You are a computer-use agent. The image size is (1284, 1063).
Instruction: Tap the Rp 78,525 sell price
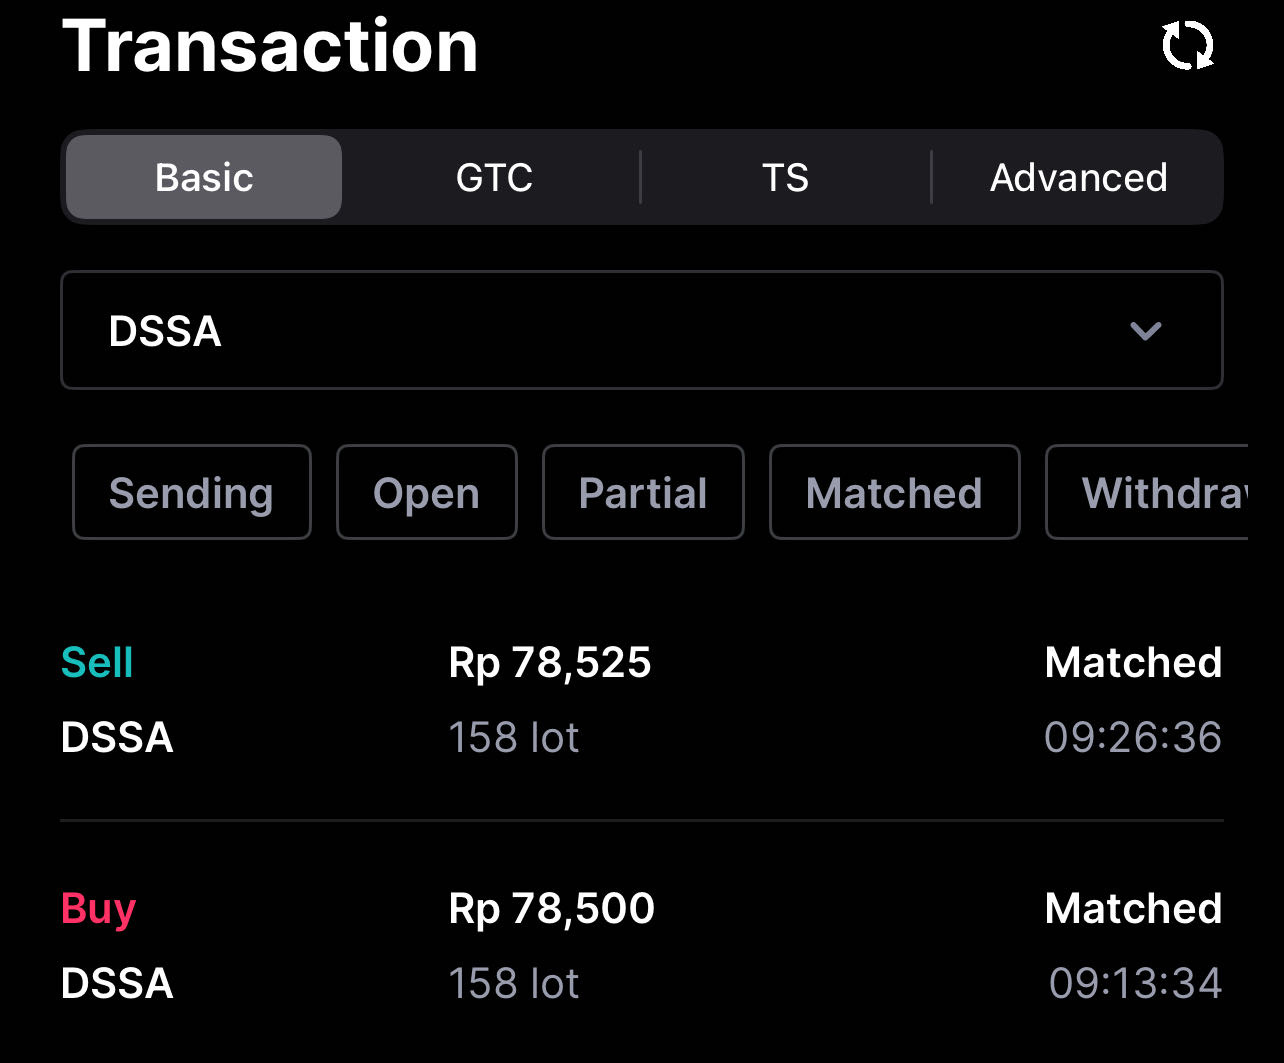point(550,663)
